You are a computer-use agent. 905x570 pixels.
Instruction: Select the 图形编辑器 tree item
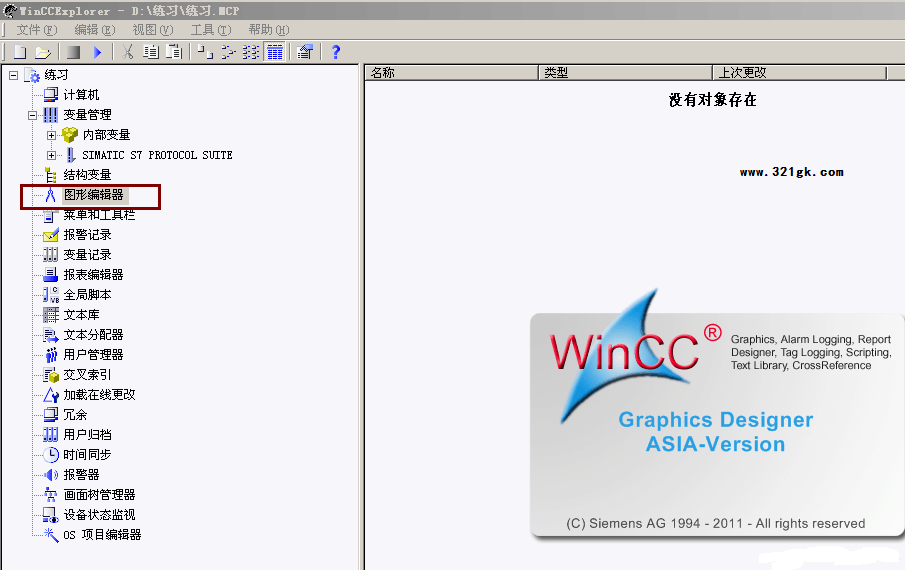click(94, 195)
